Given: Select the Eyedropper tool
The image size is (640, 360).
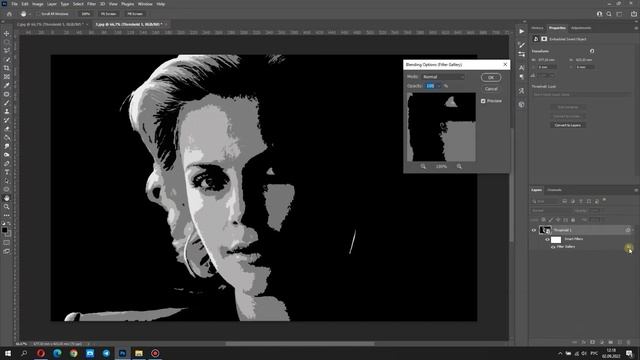Looking at the screenshot, I should click(x=7, y=85).
